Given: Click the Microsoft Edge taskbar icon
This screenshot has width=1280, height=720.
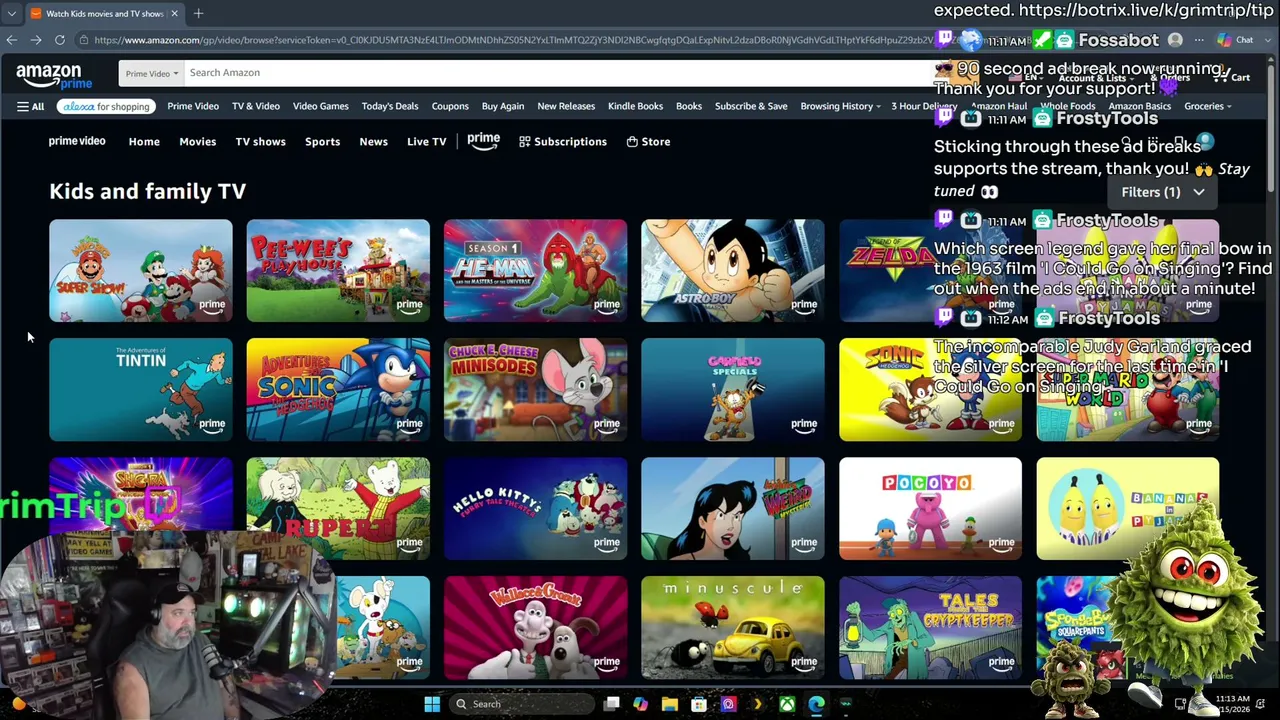Looking at the screenshot, I should click(x=816, y=704).
